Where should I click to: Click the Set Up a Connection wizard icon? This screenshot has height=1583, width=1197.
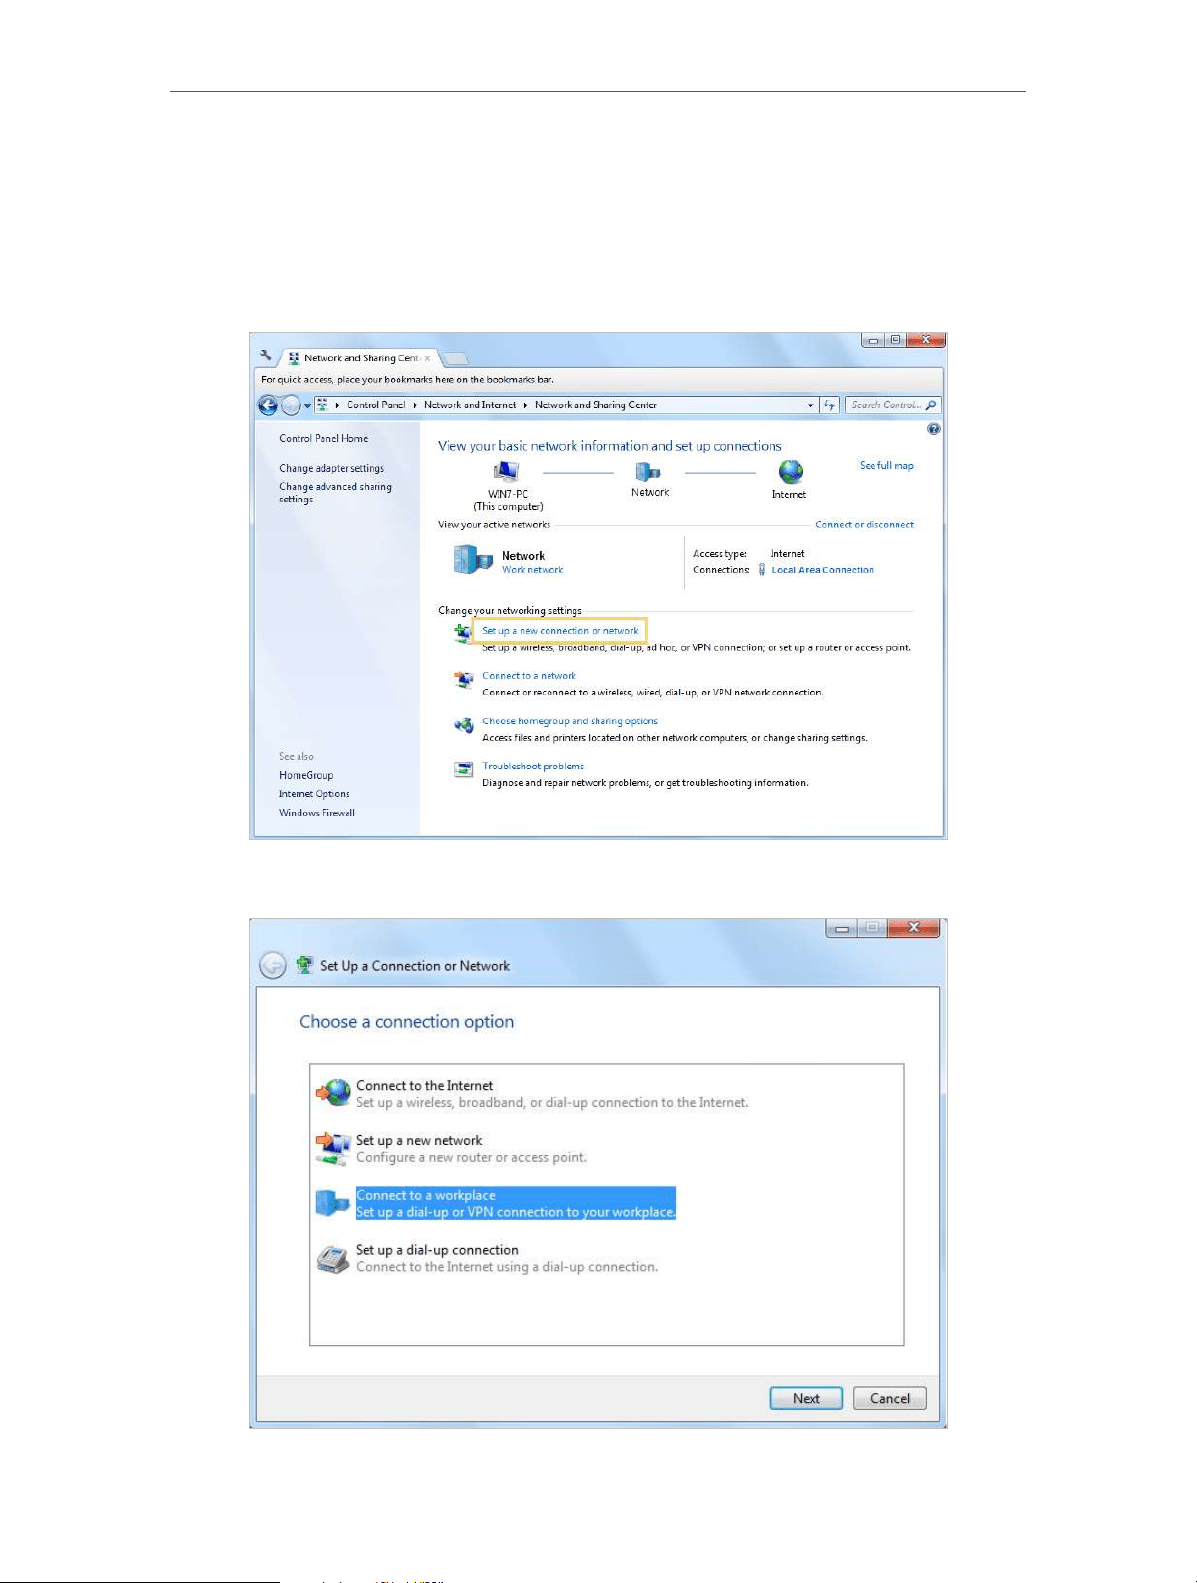pyautogui.click(x=304, y=965)
